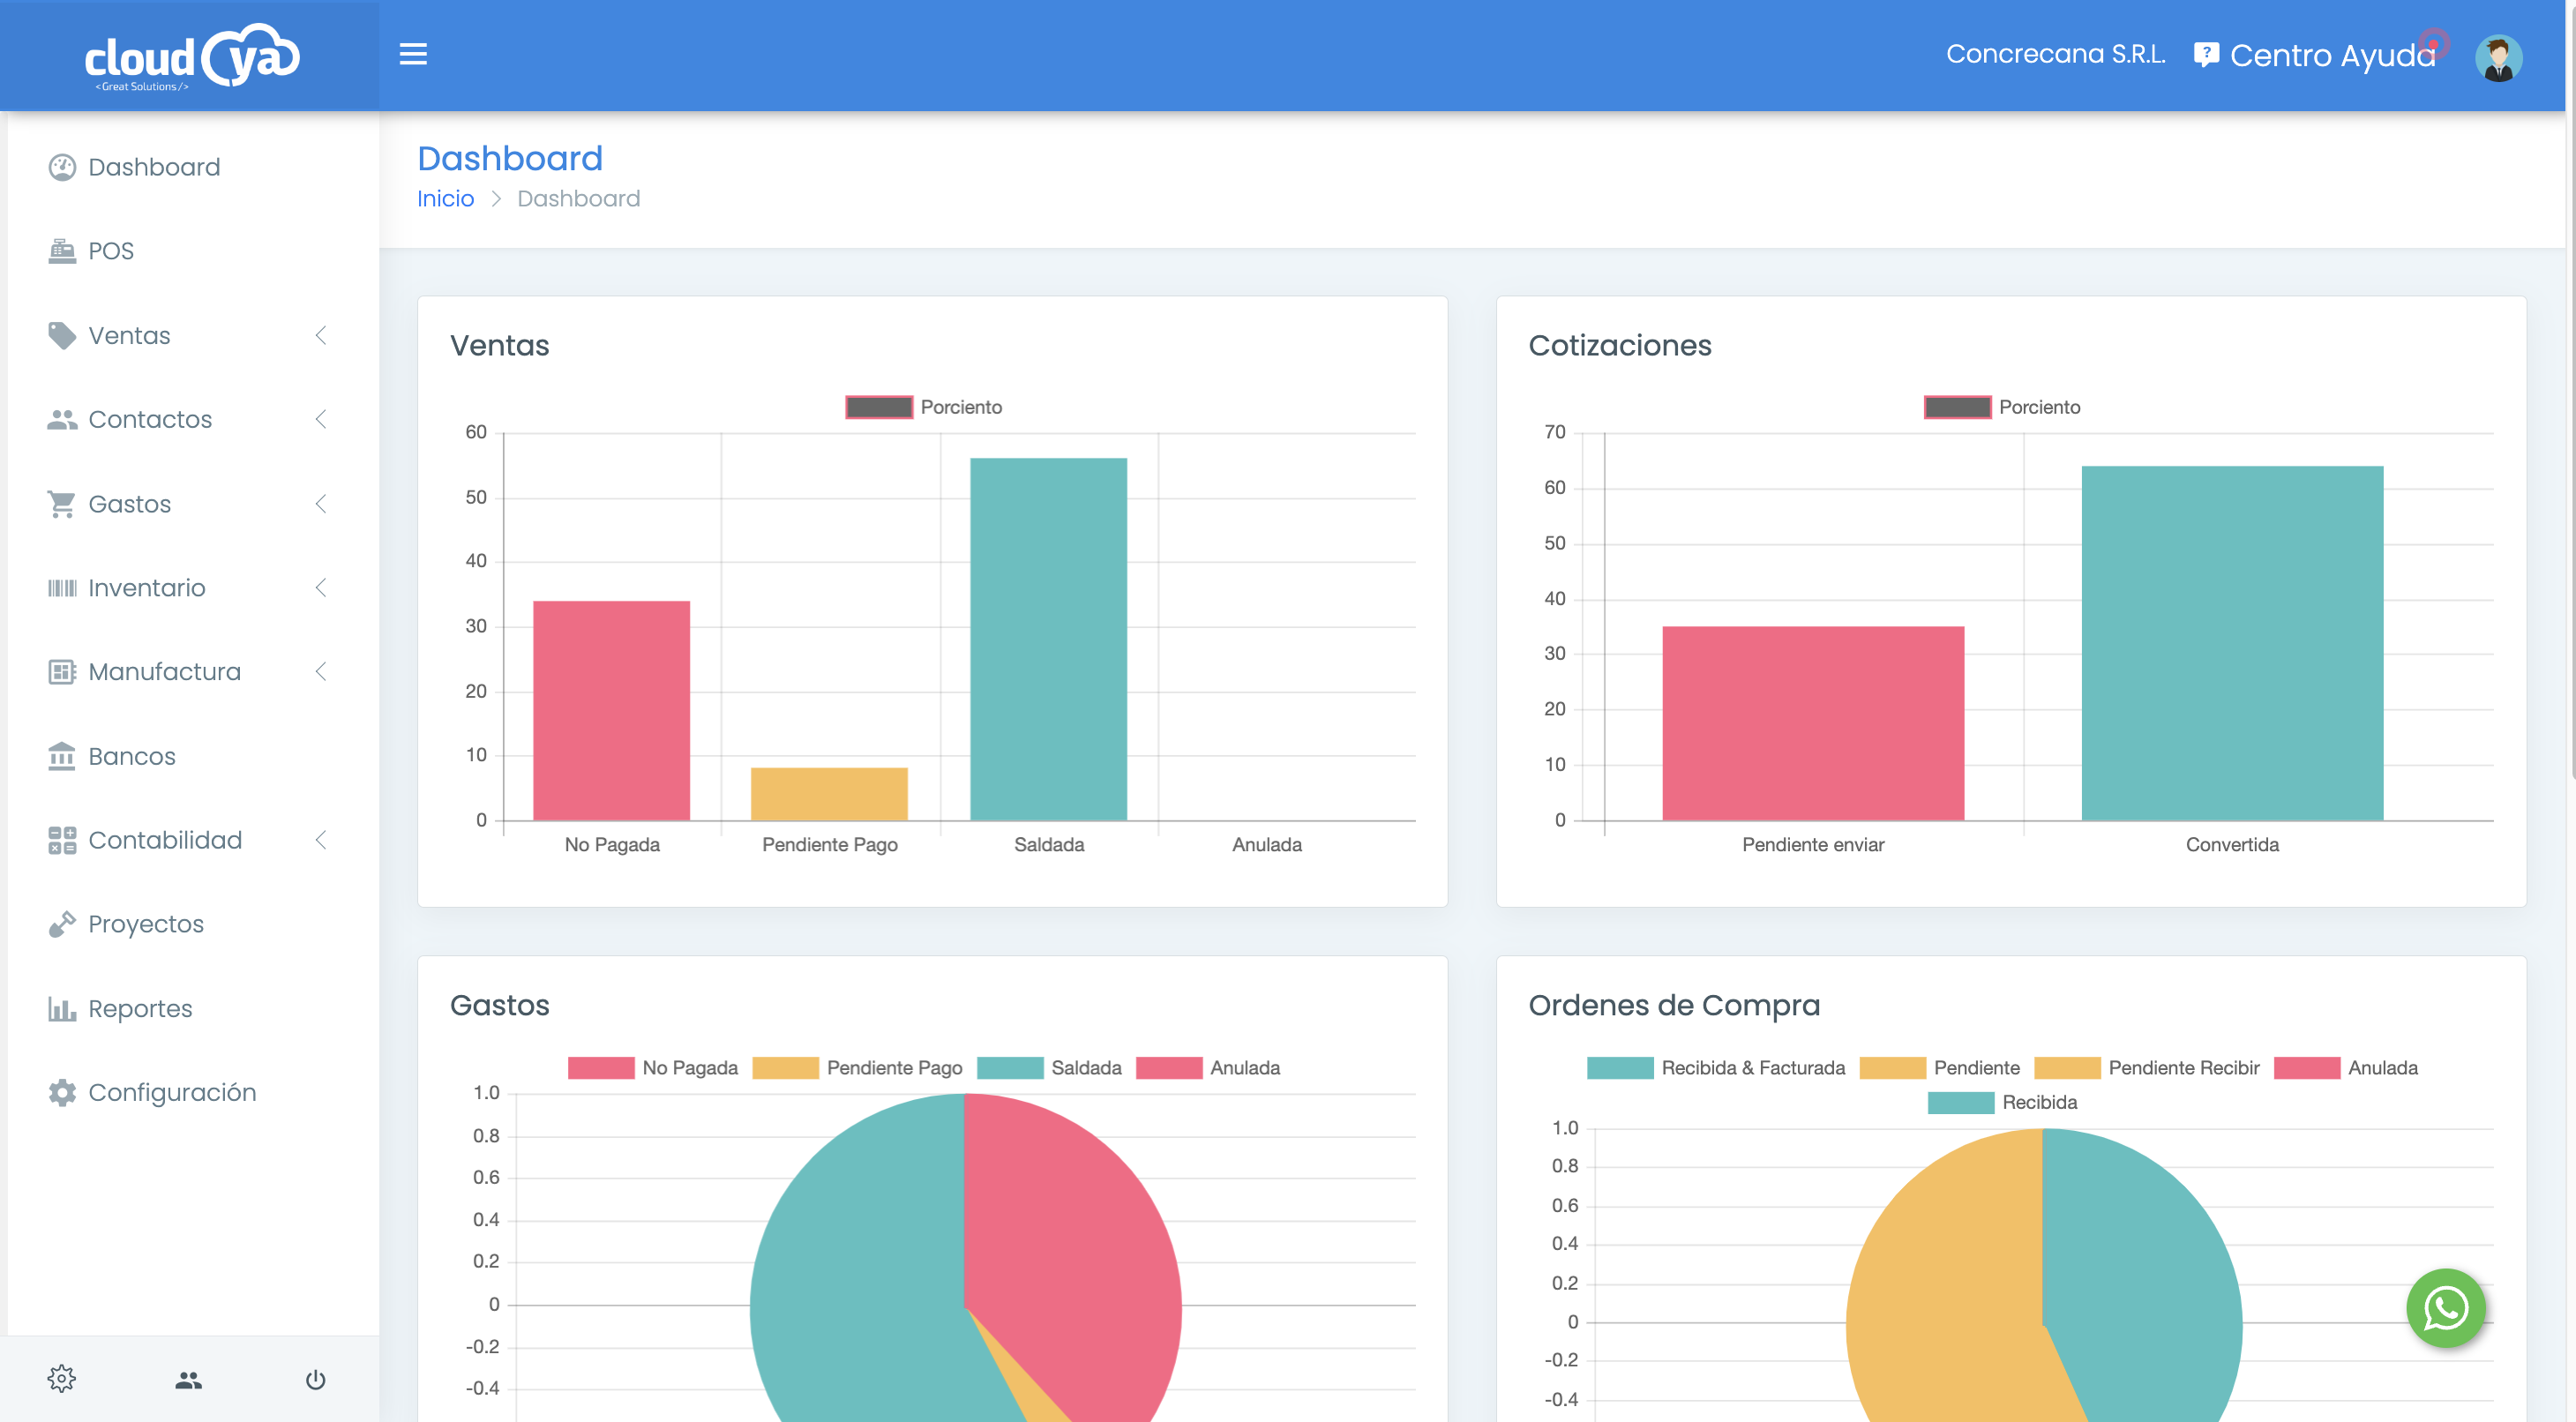The height and width of the screenshot is (1422, 2576).
Task: Expand the Gastos submenu chevron
Action: (321, 504)
